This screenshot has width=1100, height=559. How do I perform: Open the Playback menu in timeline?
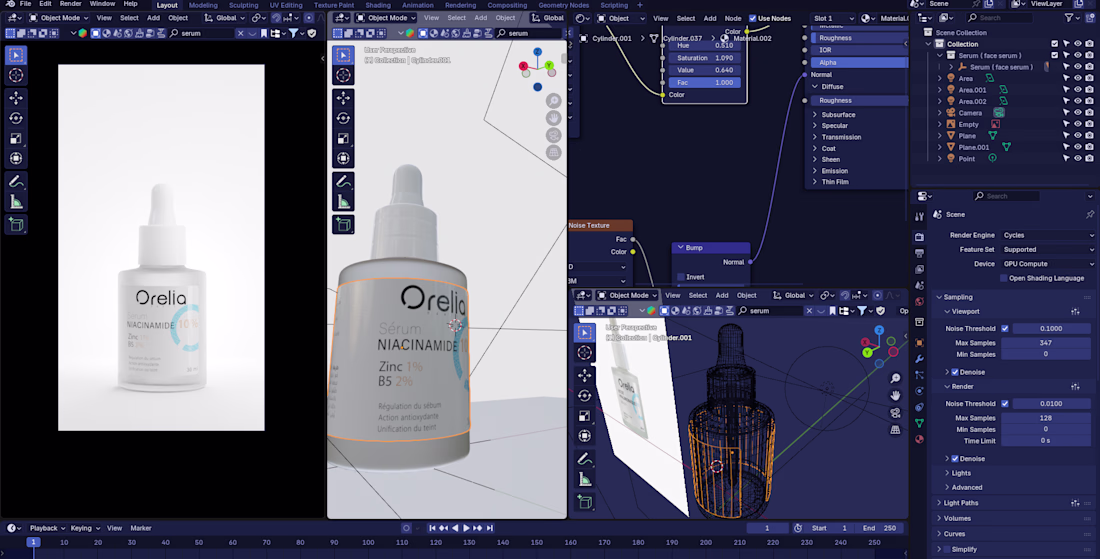[x=47, y=528]
